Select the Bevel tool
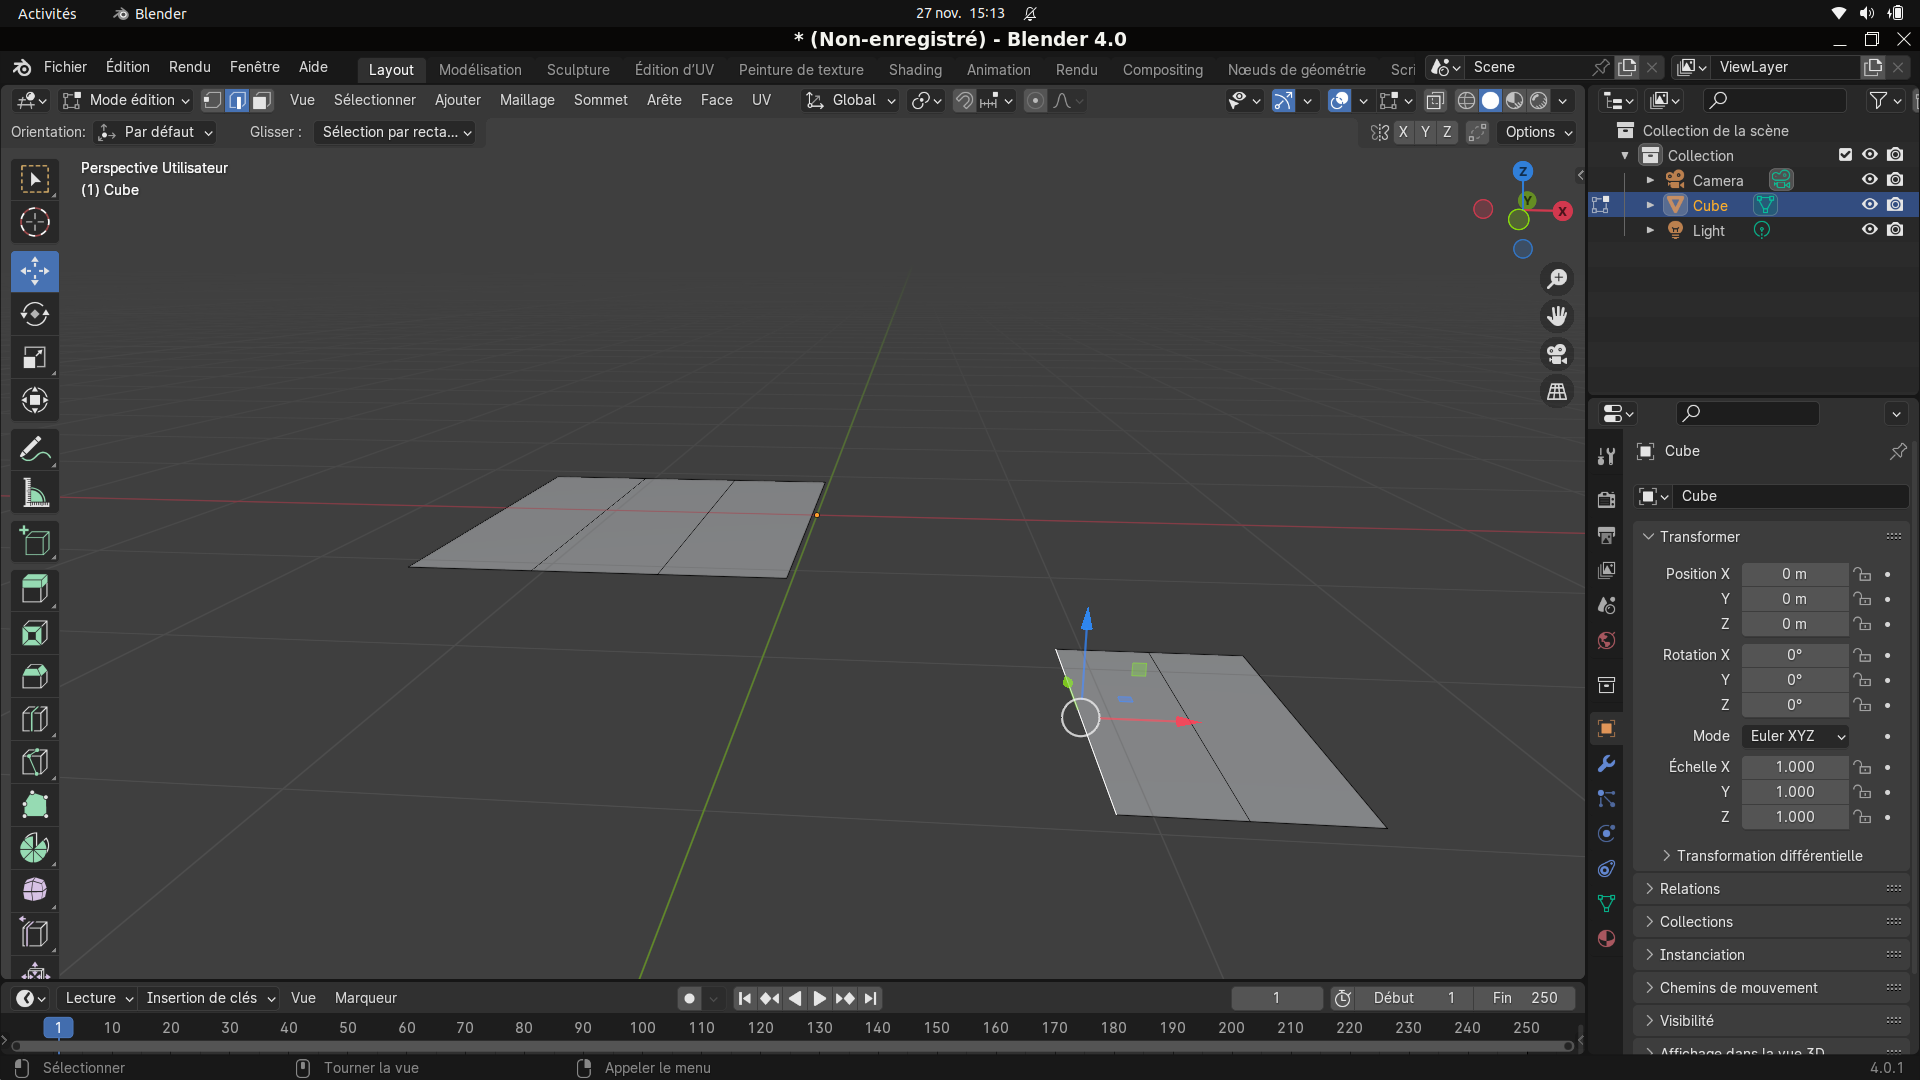1920x1080 pixels. 35,677
